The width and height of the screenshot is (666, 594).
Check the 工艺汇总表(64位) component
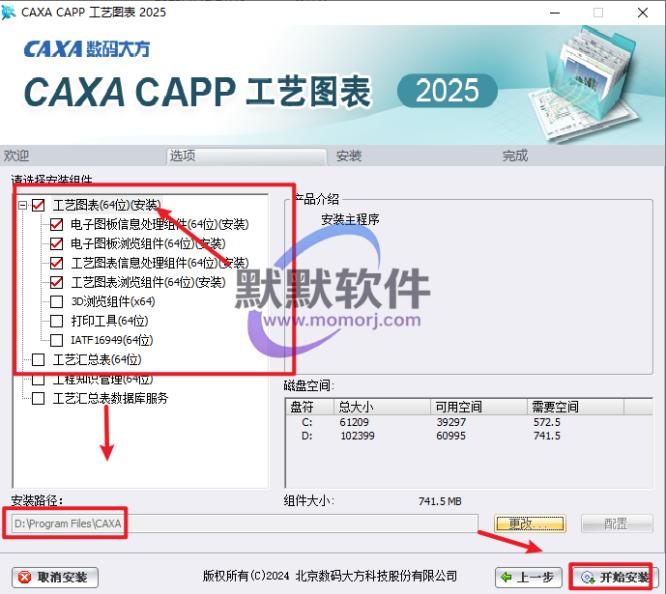tap(39, 359)
